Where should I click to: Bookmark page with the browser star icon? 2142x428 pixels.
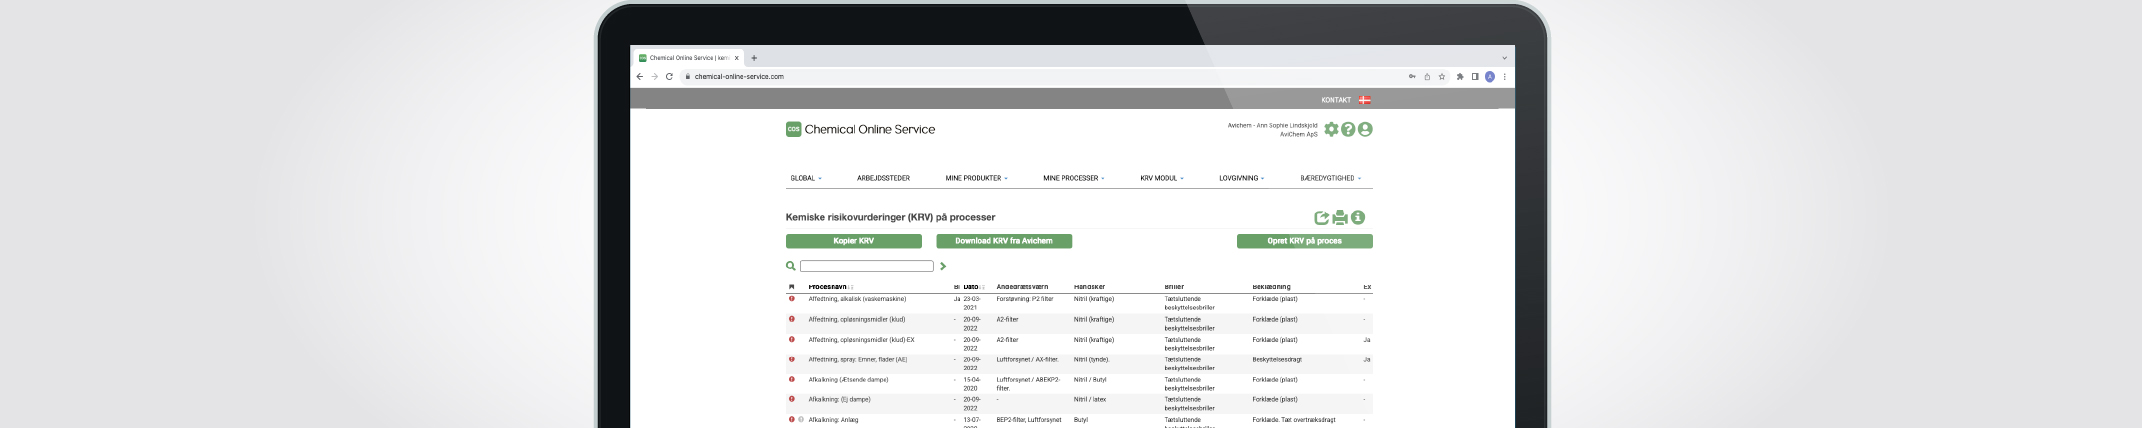[1442, 76]
